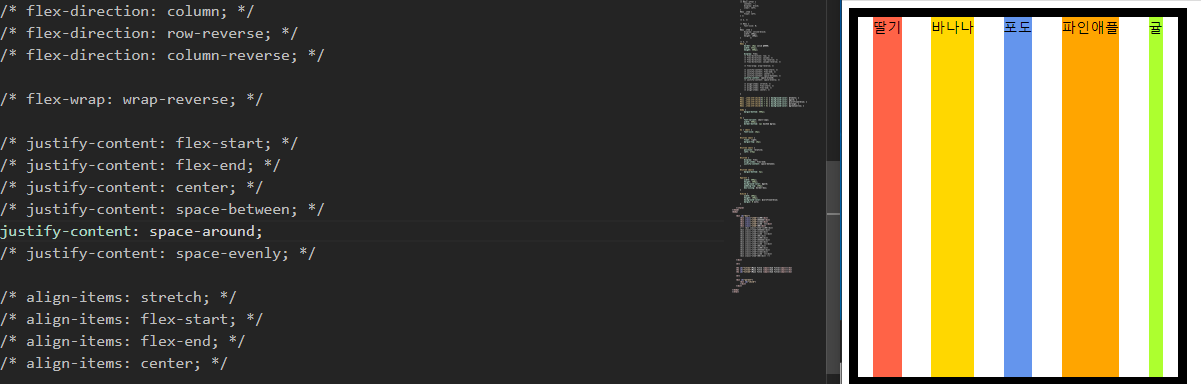Click the line 'align-items: flex-start;'
The image size is (1201, 384).
[x=132, y=319]
